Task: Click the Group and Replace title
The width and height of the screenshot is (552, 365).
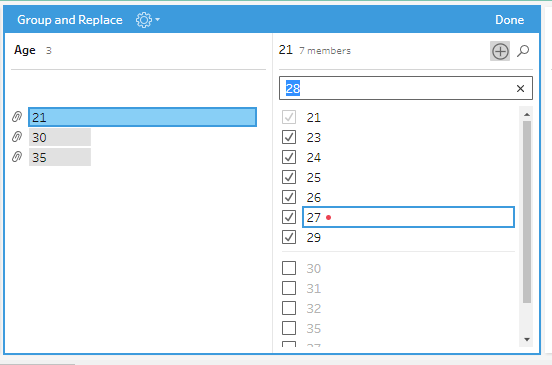Action: coord(70,20)
